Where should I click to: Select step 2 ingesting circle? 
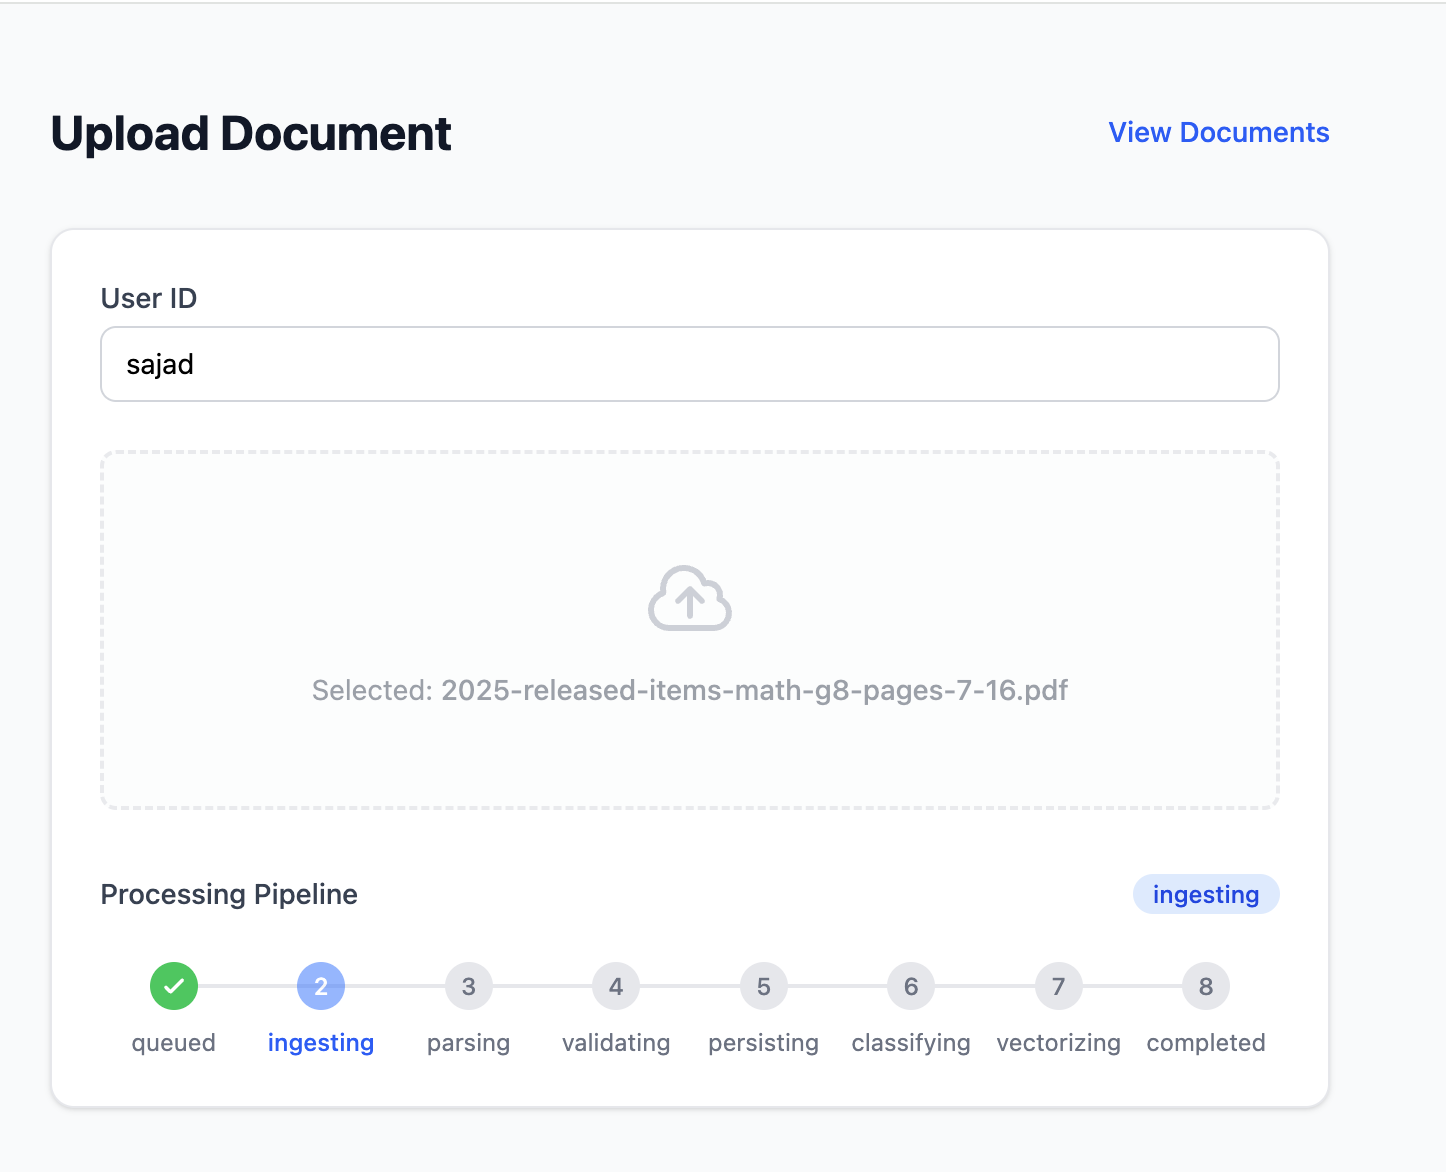pyautogui.click(x=321, y=986)
